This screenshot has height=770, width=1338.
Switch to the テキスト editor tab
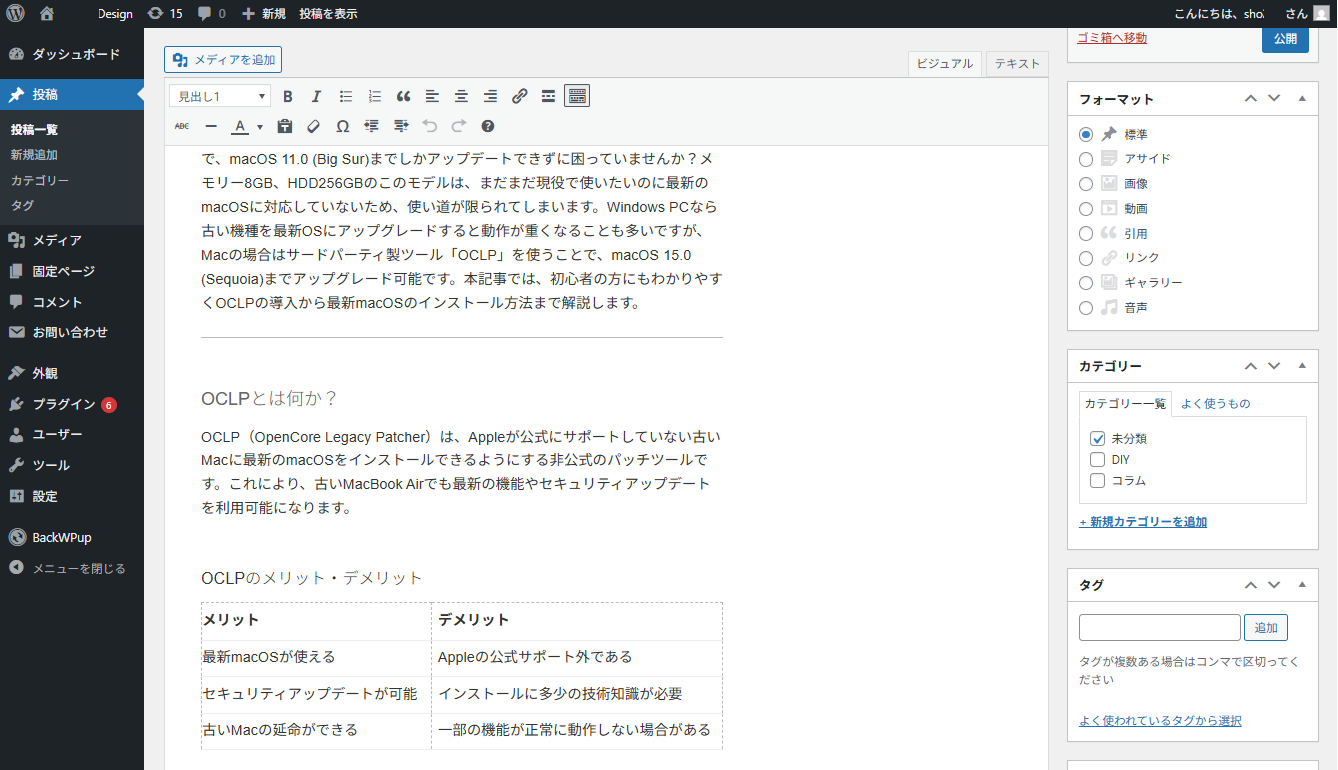[1017, 64]
